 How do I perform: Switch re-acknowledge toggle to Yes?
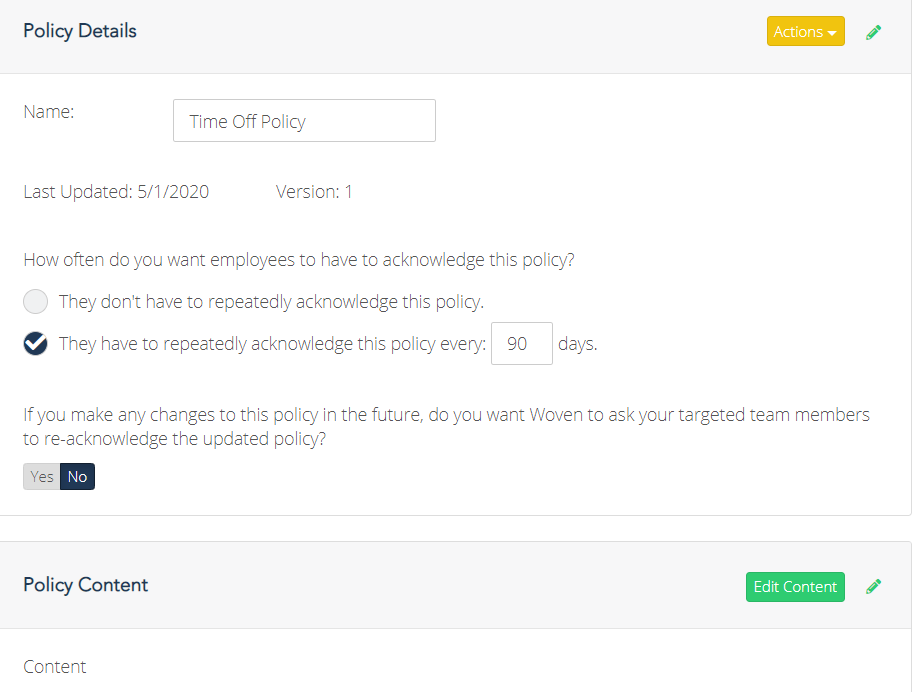point(42,476)
